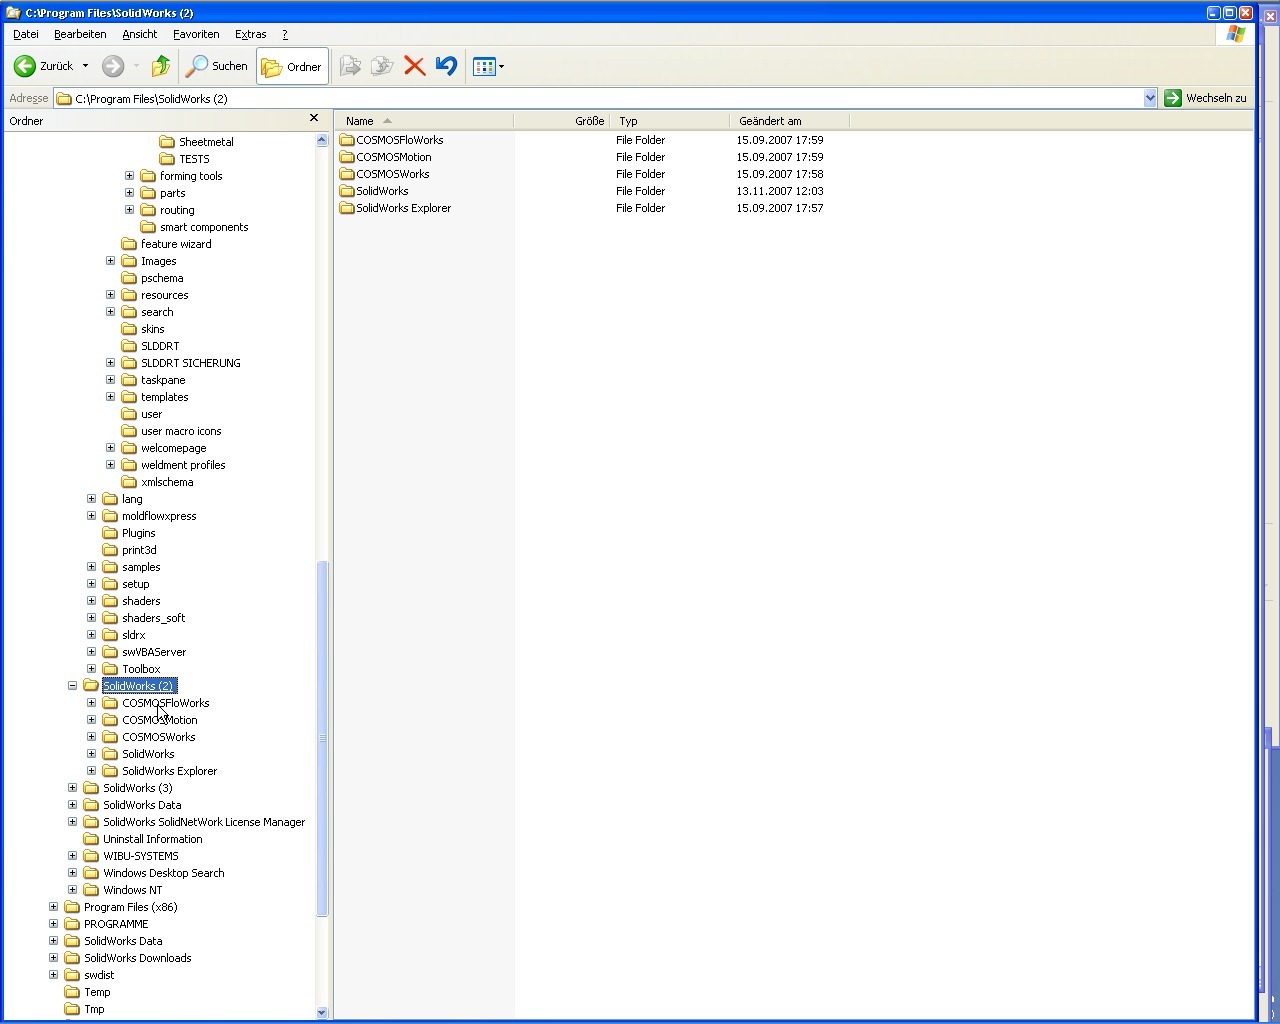
Task: Click the Tmp folder icon in tree
Action: tap(72, 1009)
